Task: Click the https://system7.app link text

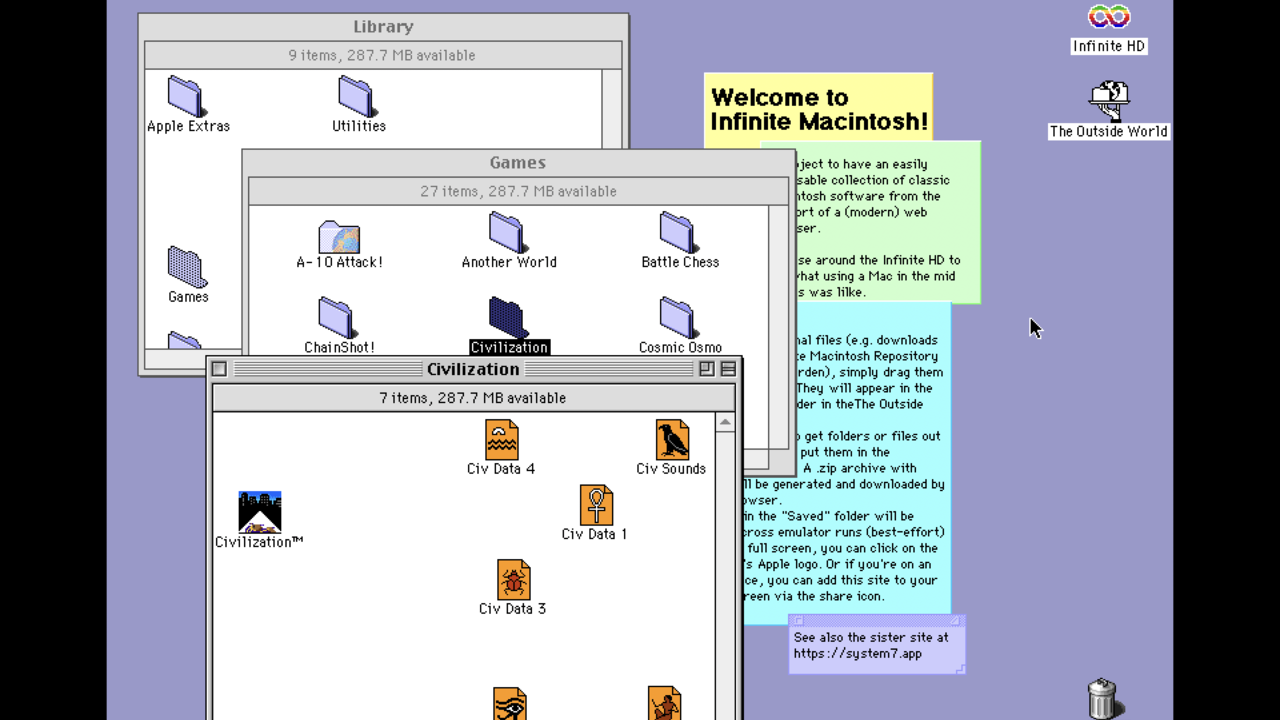Action: [858, 654]
